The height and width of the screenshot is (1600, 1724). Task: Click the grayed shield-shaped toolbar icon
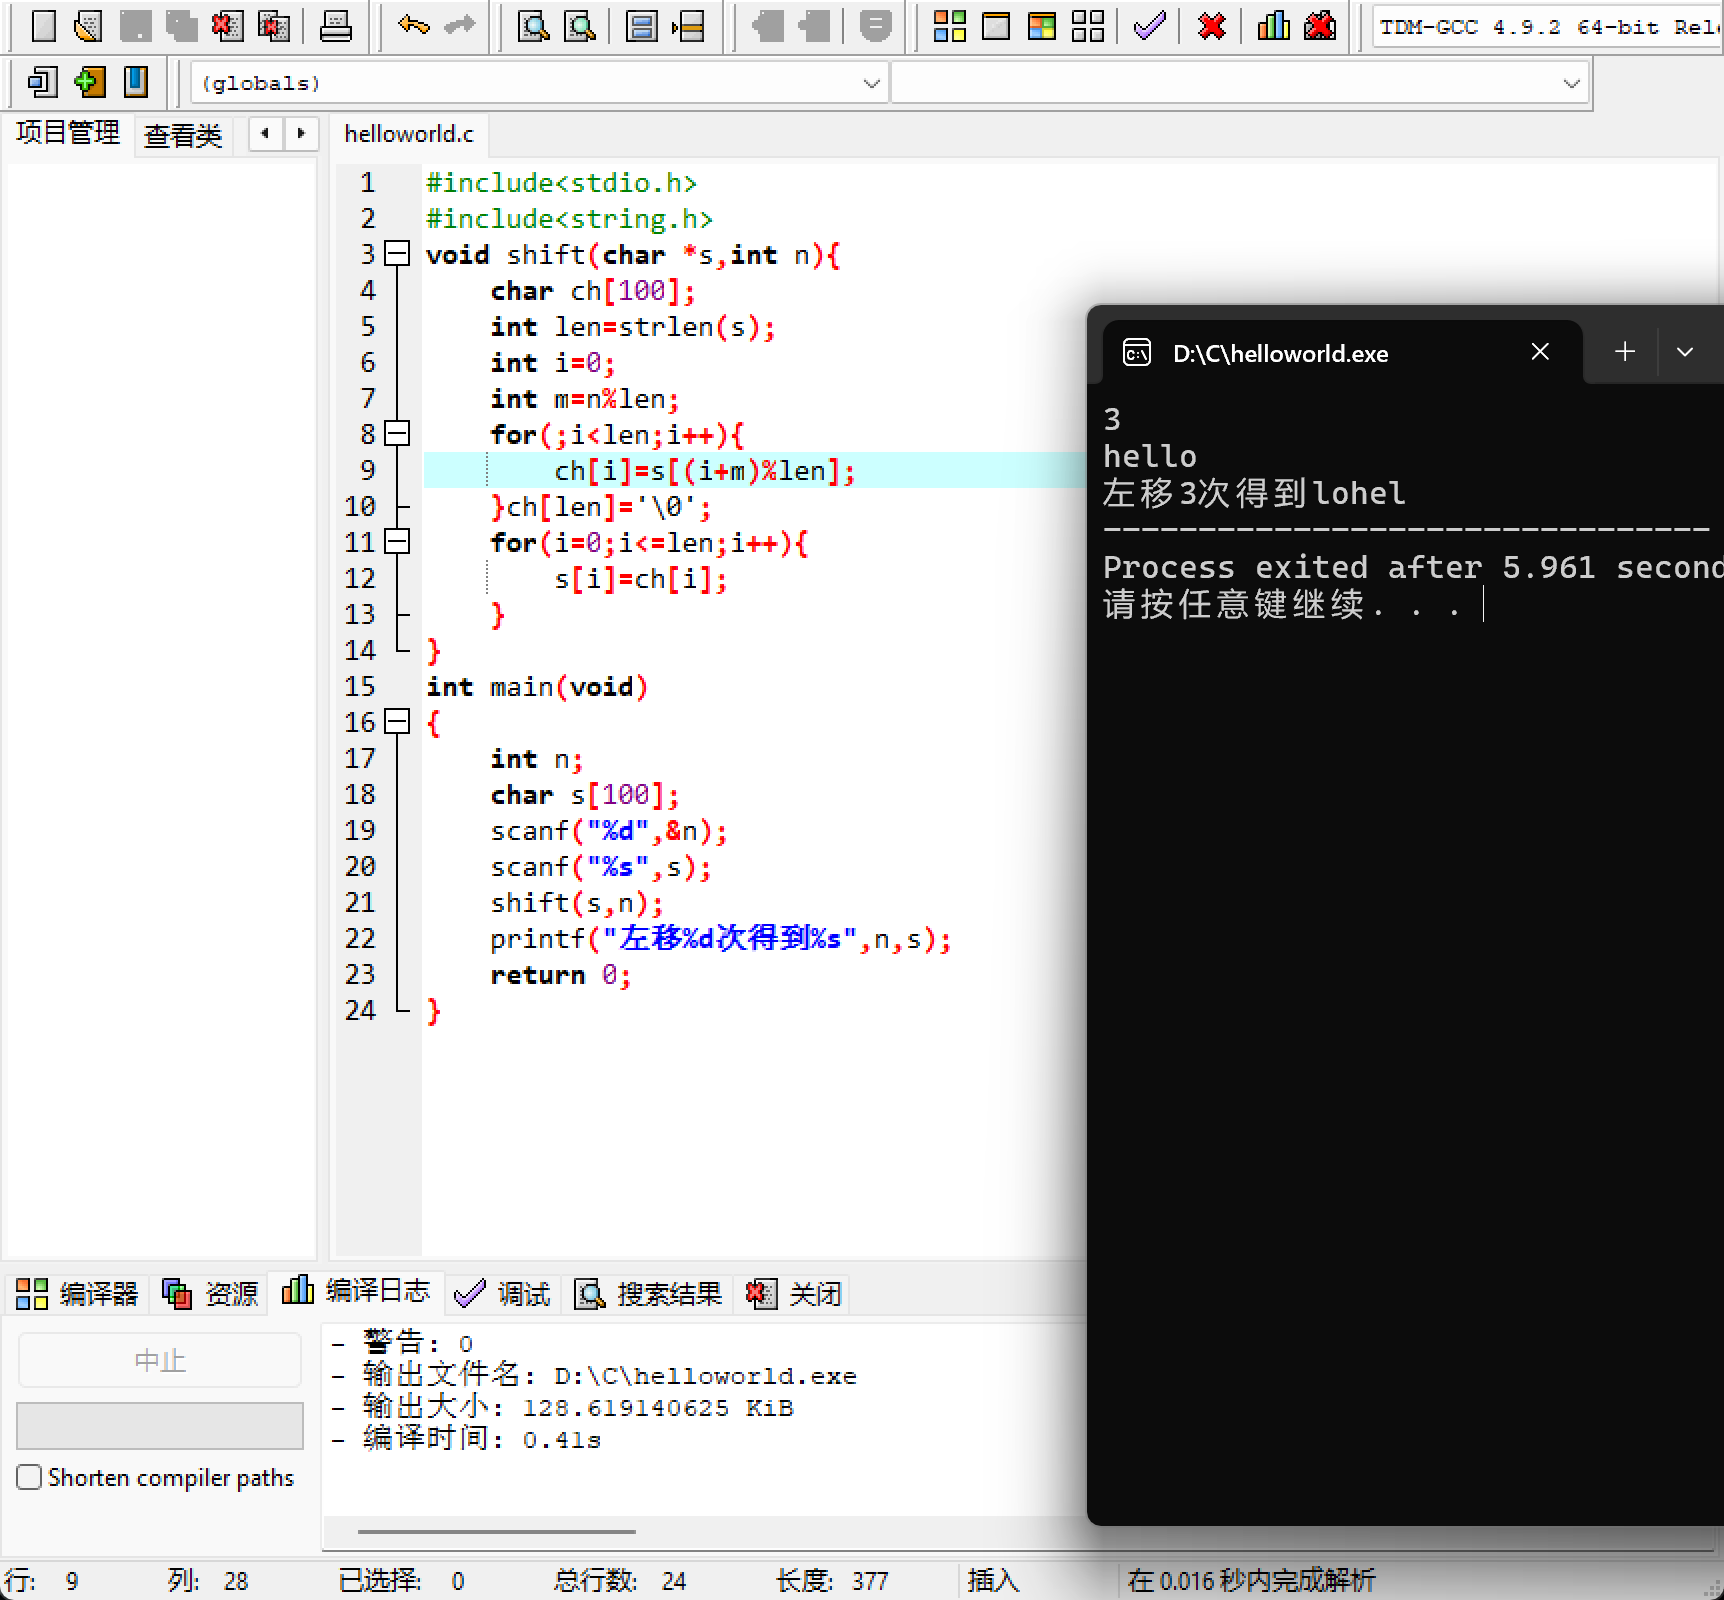tap(875, 26)
